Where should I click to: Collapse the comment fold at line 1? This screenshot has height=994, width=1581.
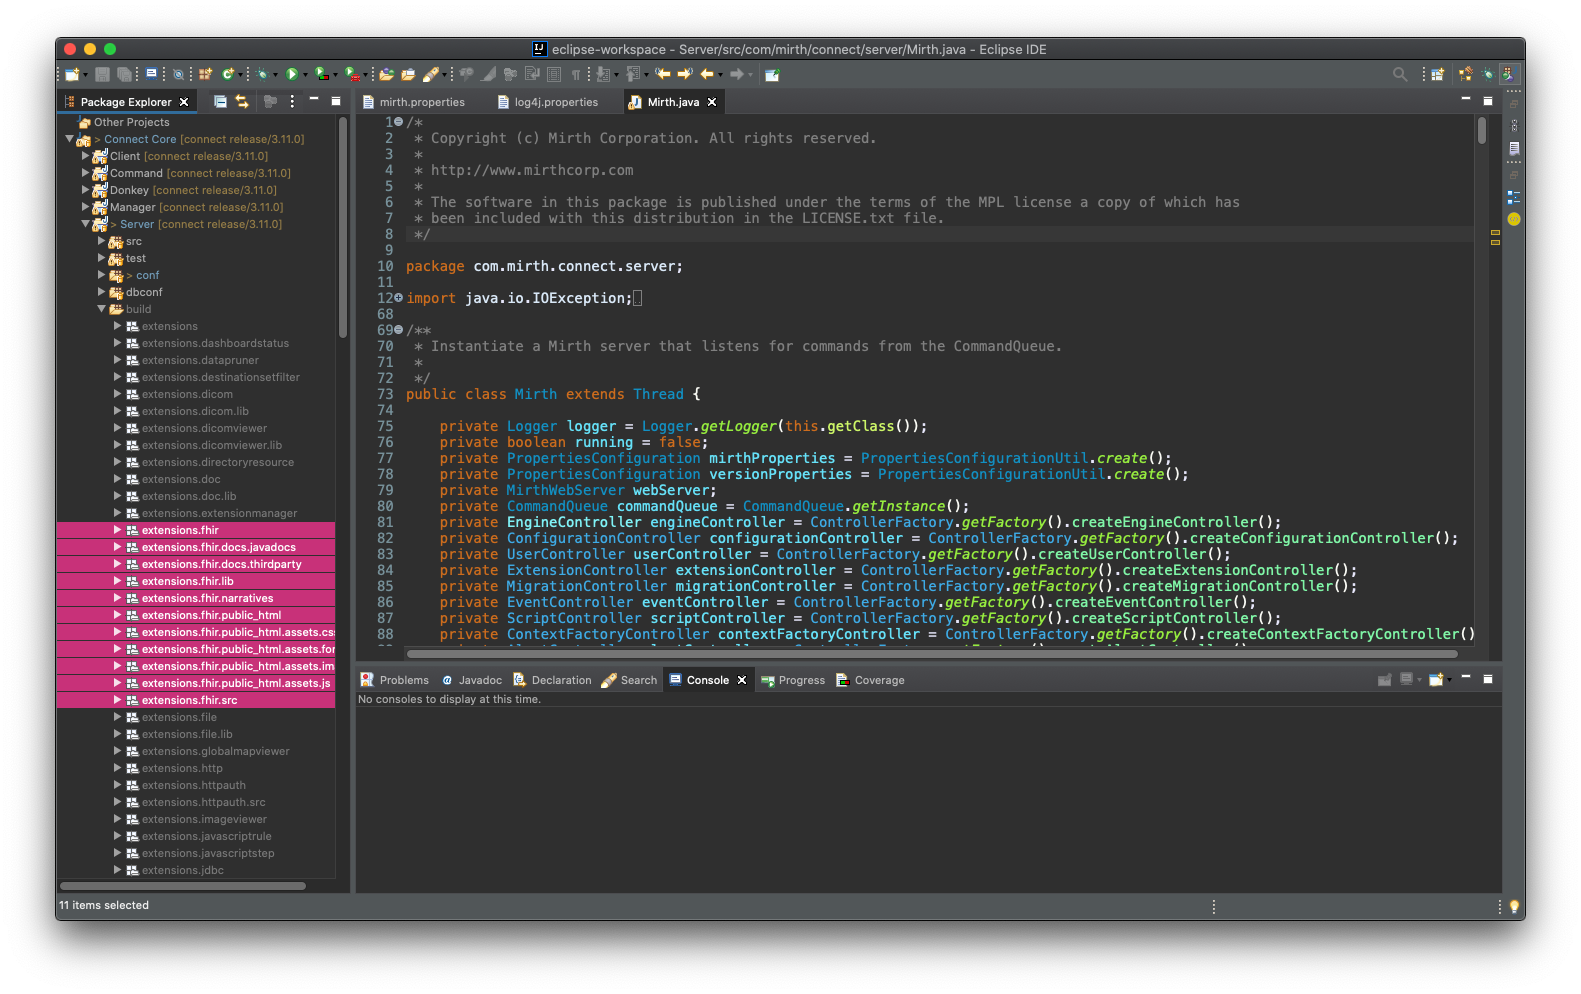coord(399,122)
